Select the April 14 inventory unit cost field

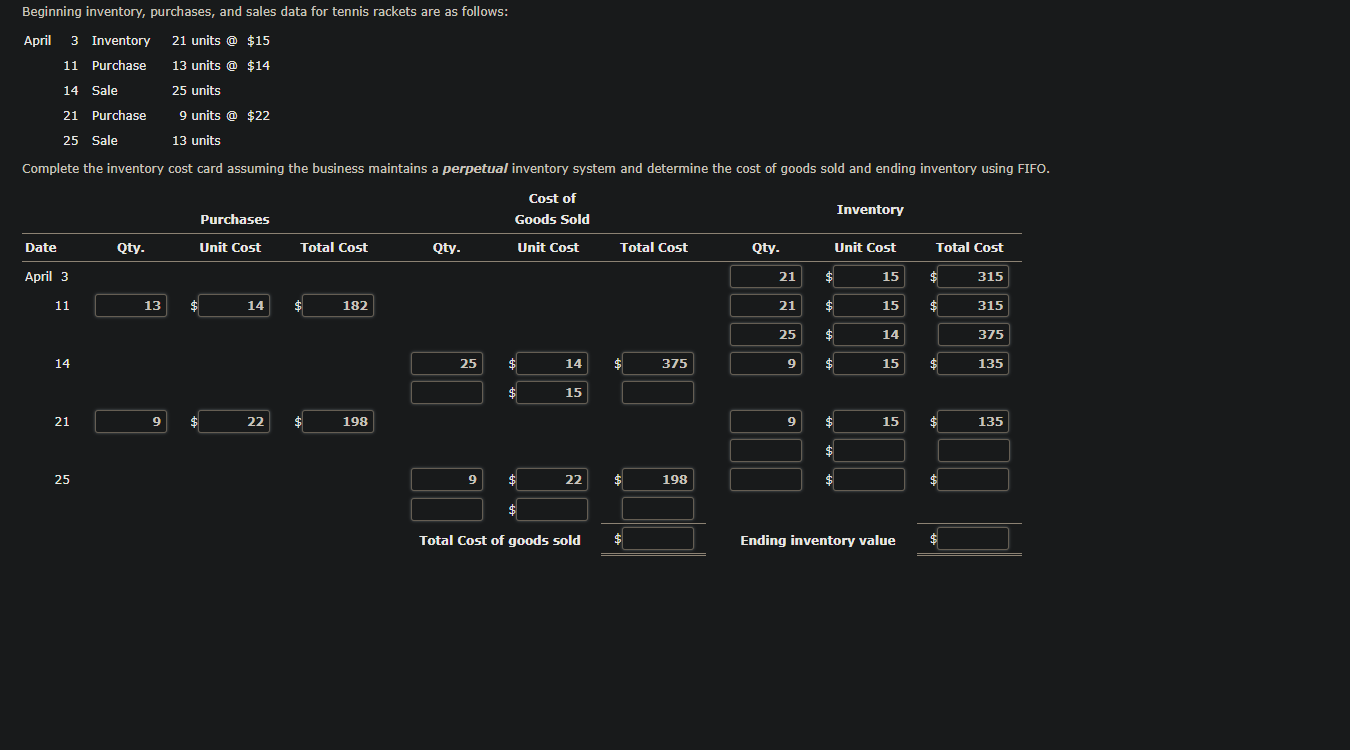coord(869,364)
